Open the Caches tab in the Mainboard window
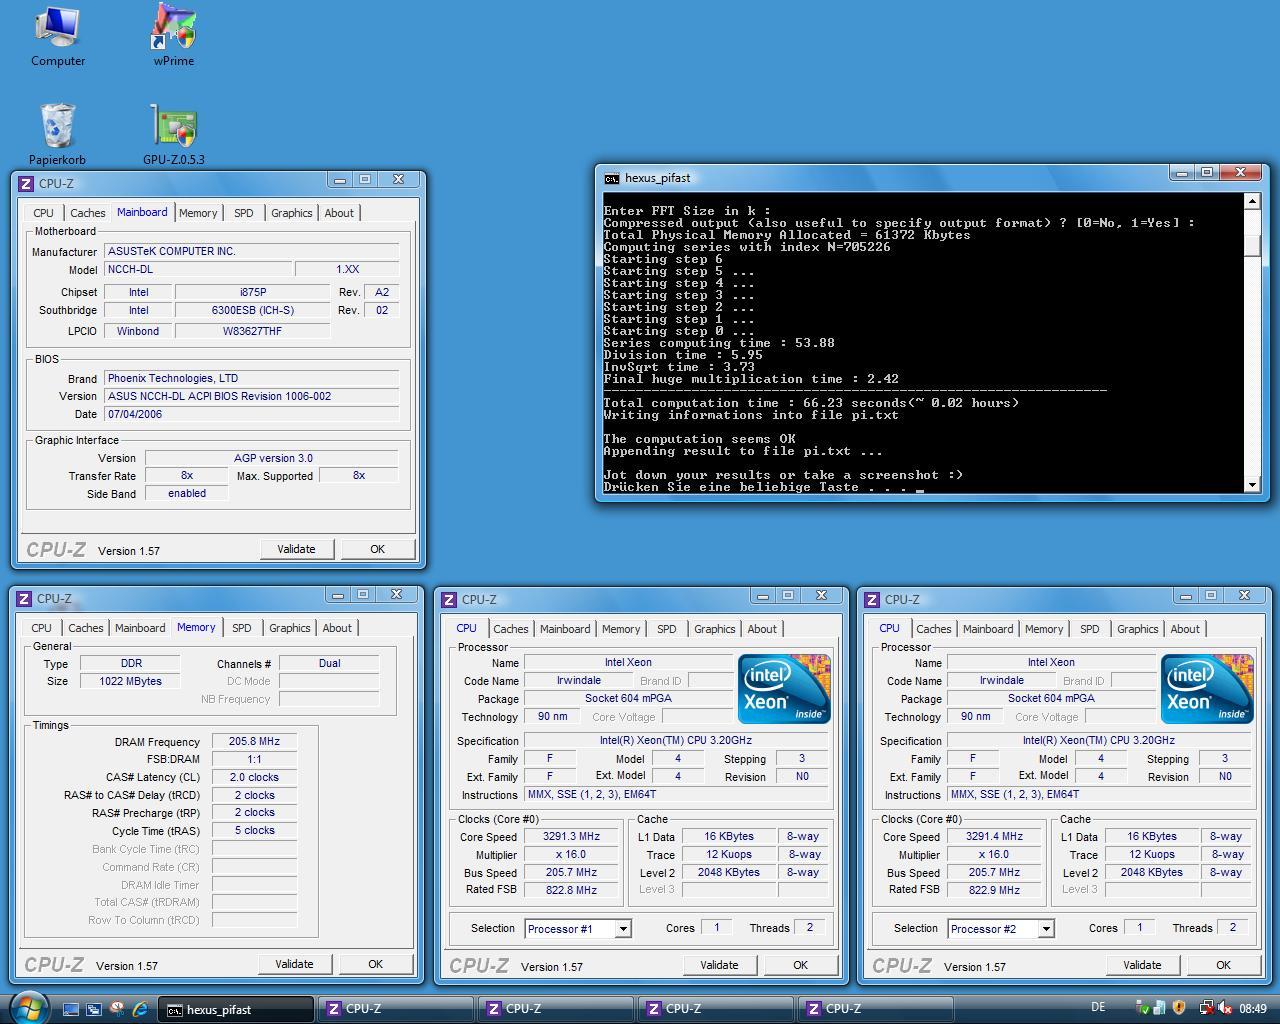This screenshot has height=1024, width=1280. (x=87, y=213)
